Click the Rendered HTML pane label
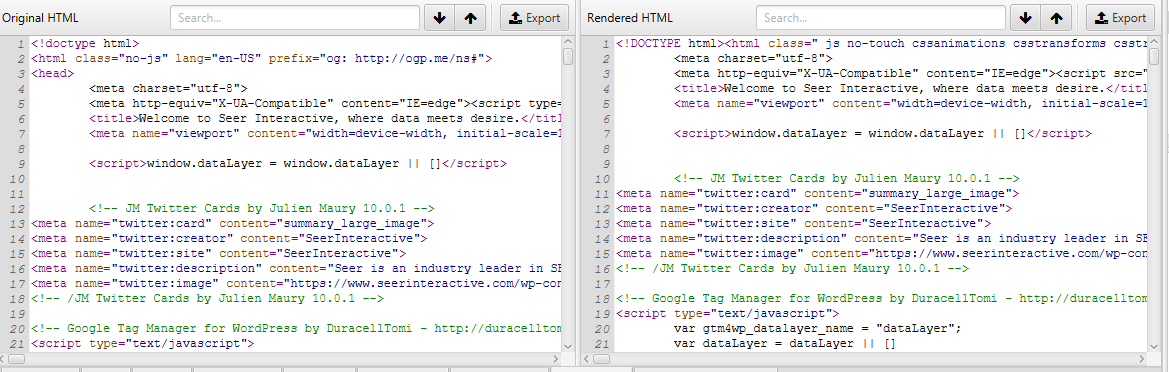 pos(630,18)
